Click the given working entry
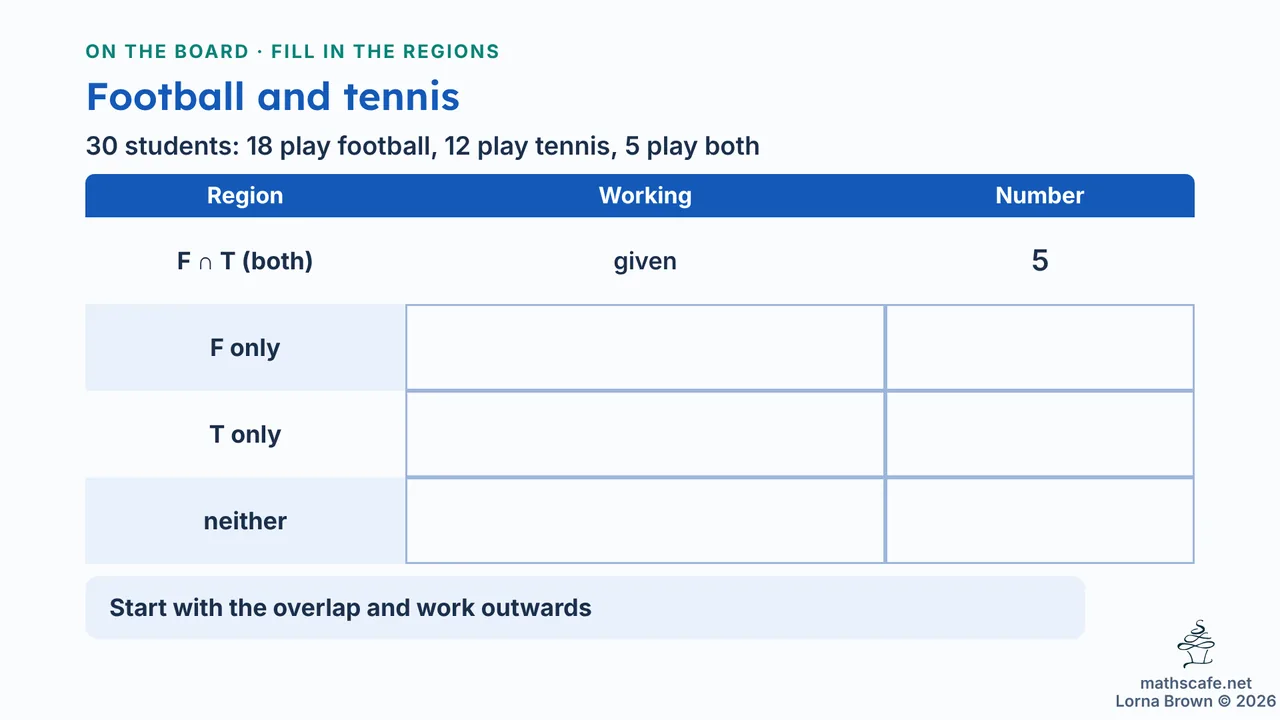 coord(645,262)
